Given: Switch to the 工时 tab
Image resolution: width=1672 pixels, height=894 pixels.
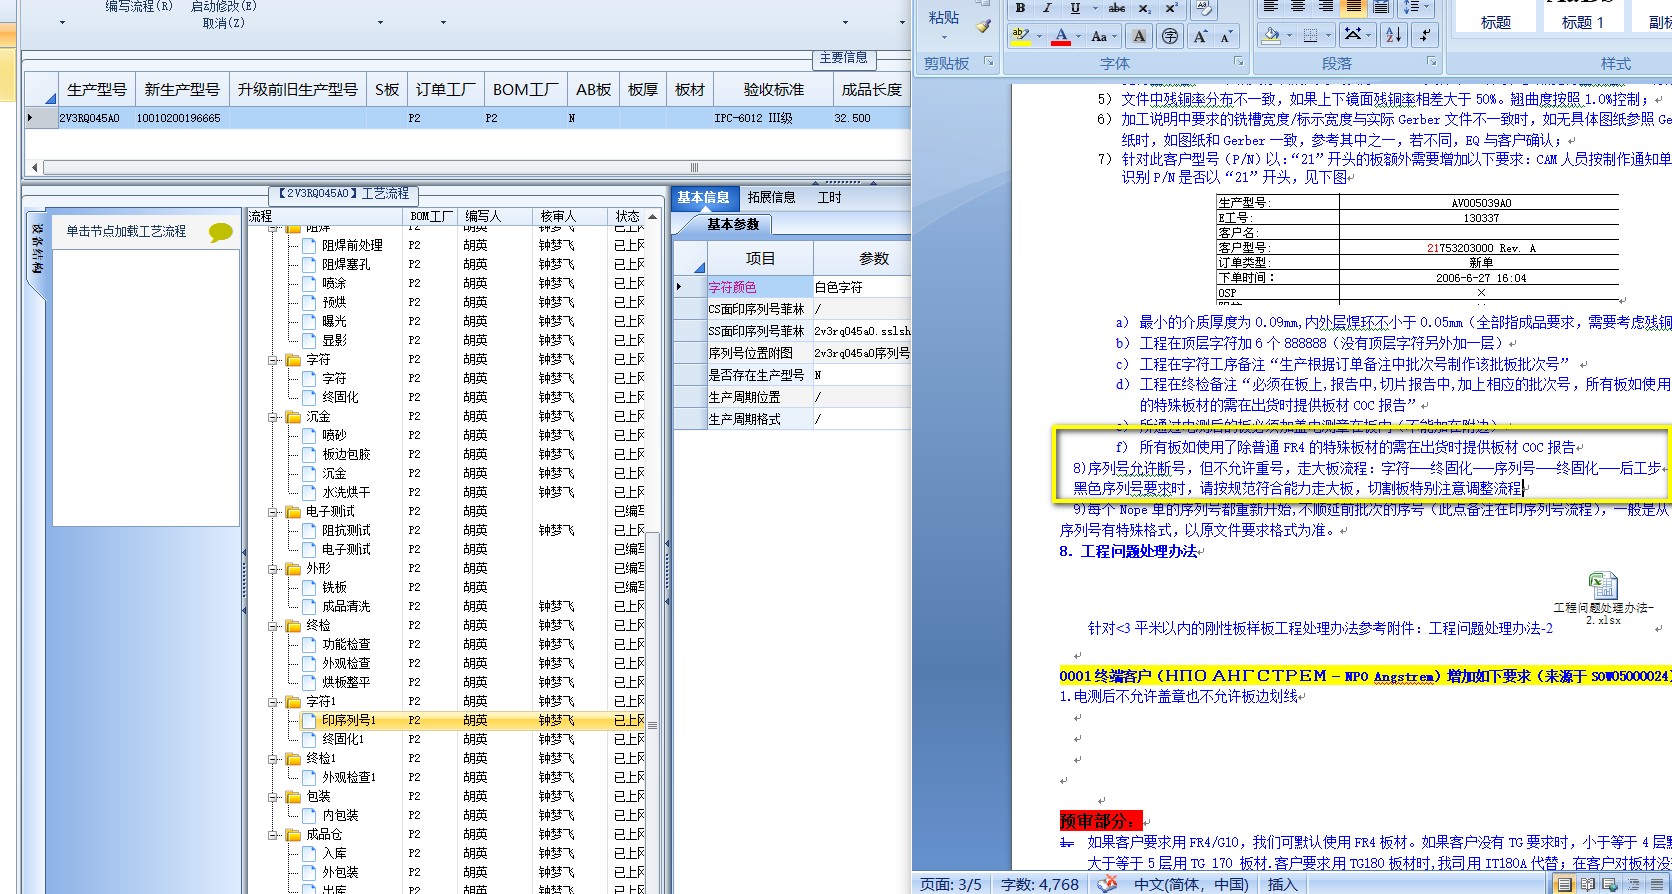Looking at the screenshot, I should click(829, 197).
